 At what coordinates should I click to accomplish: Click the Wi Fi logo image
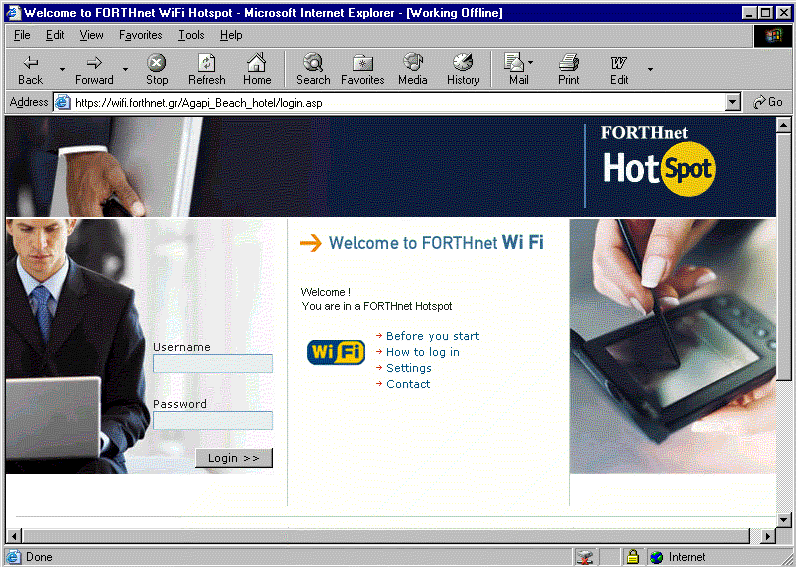[336, 352]
